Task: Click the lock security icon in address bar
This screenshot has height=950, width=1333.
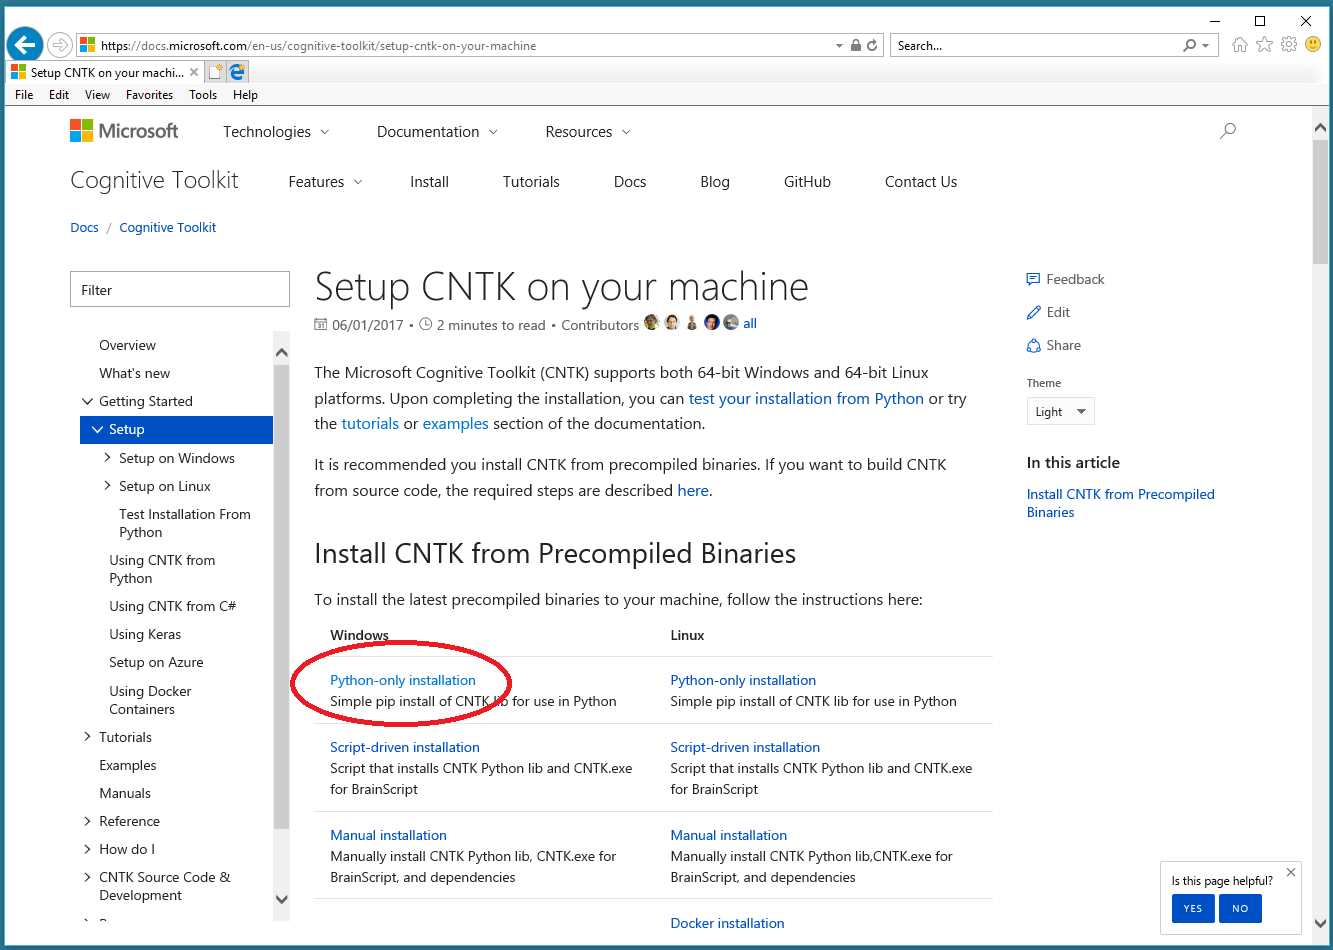Action: point(856,45)
